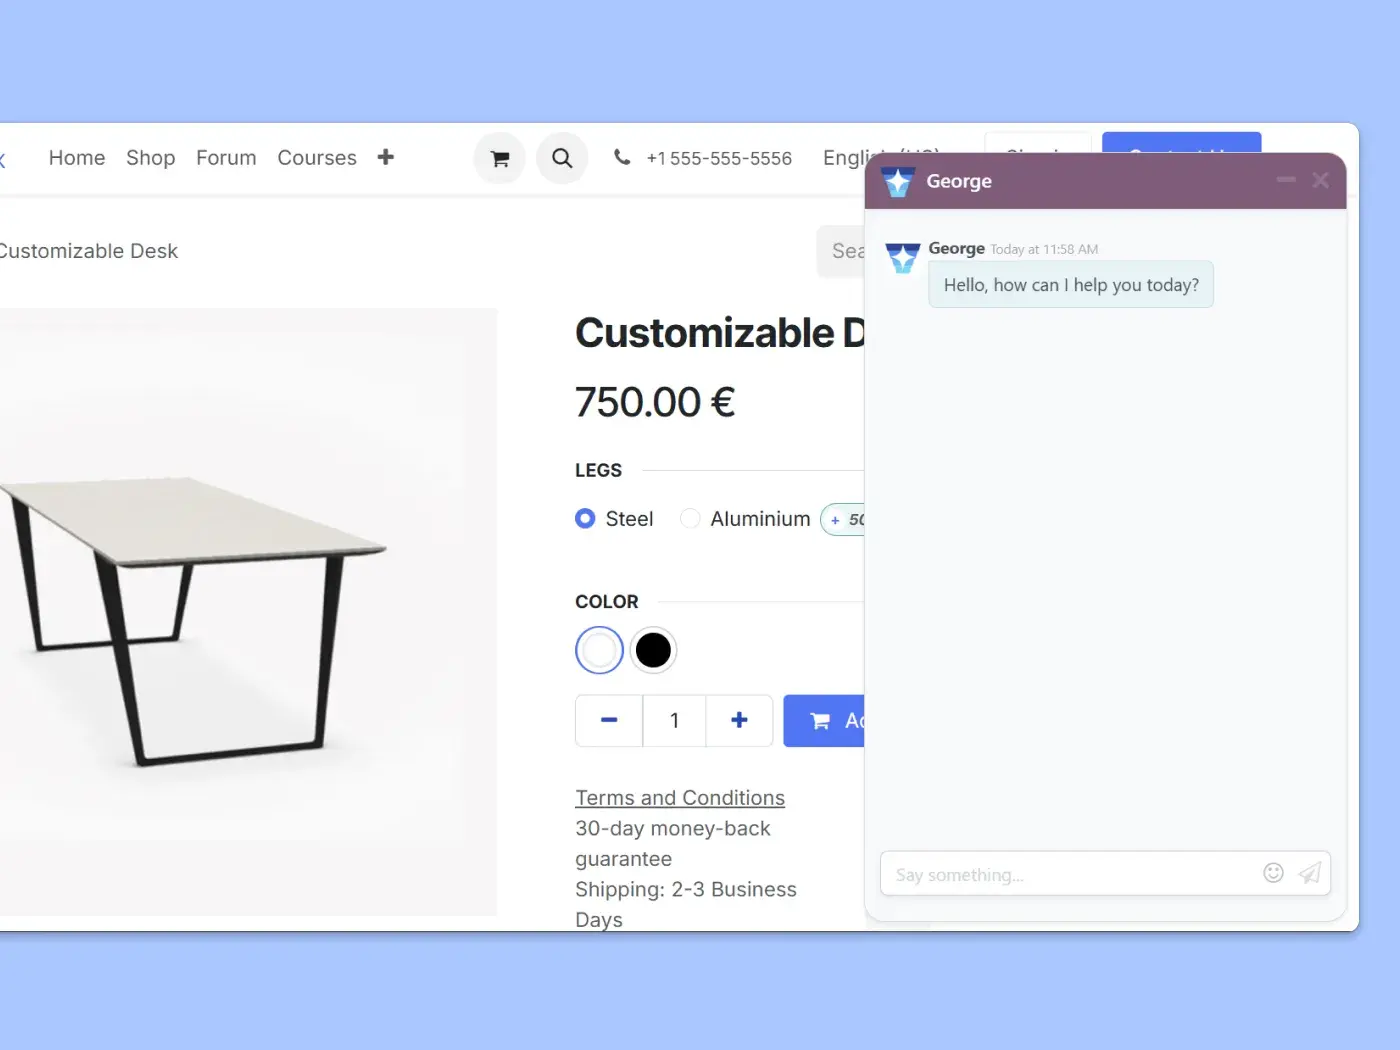Open the shopping cart icon

coord(500,158)
